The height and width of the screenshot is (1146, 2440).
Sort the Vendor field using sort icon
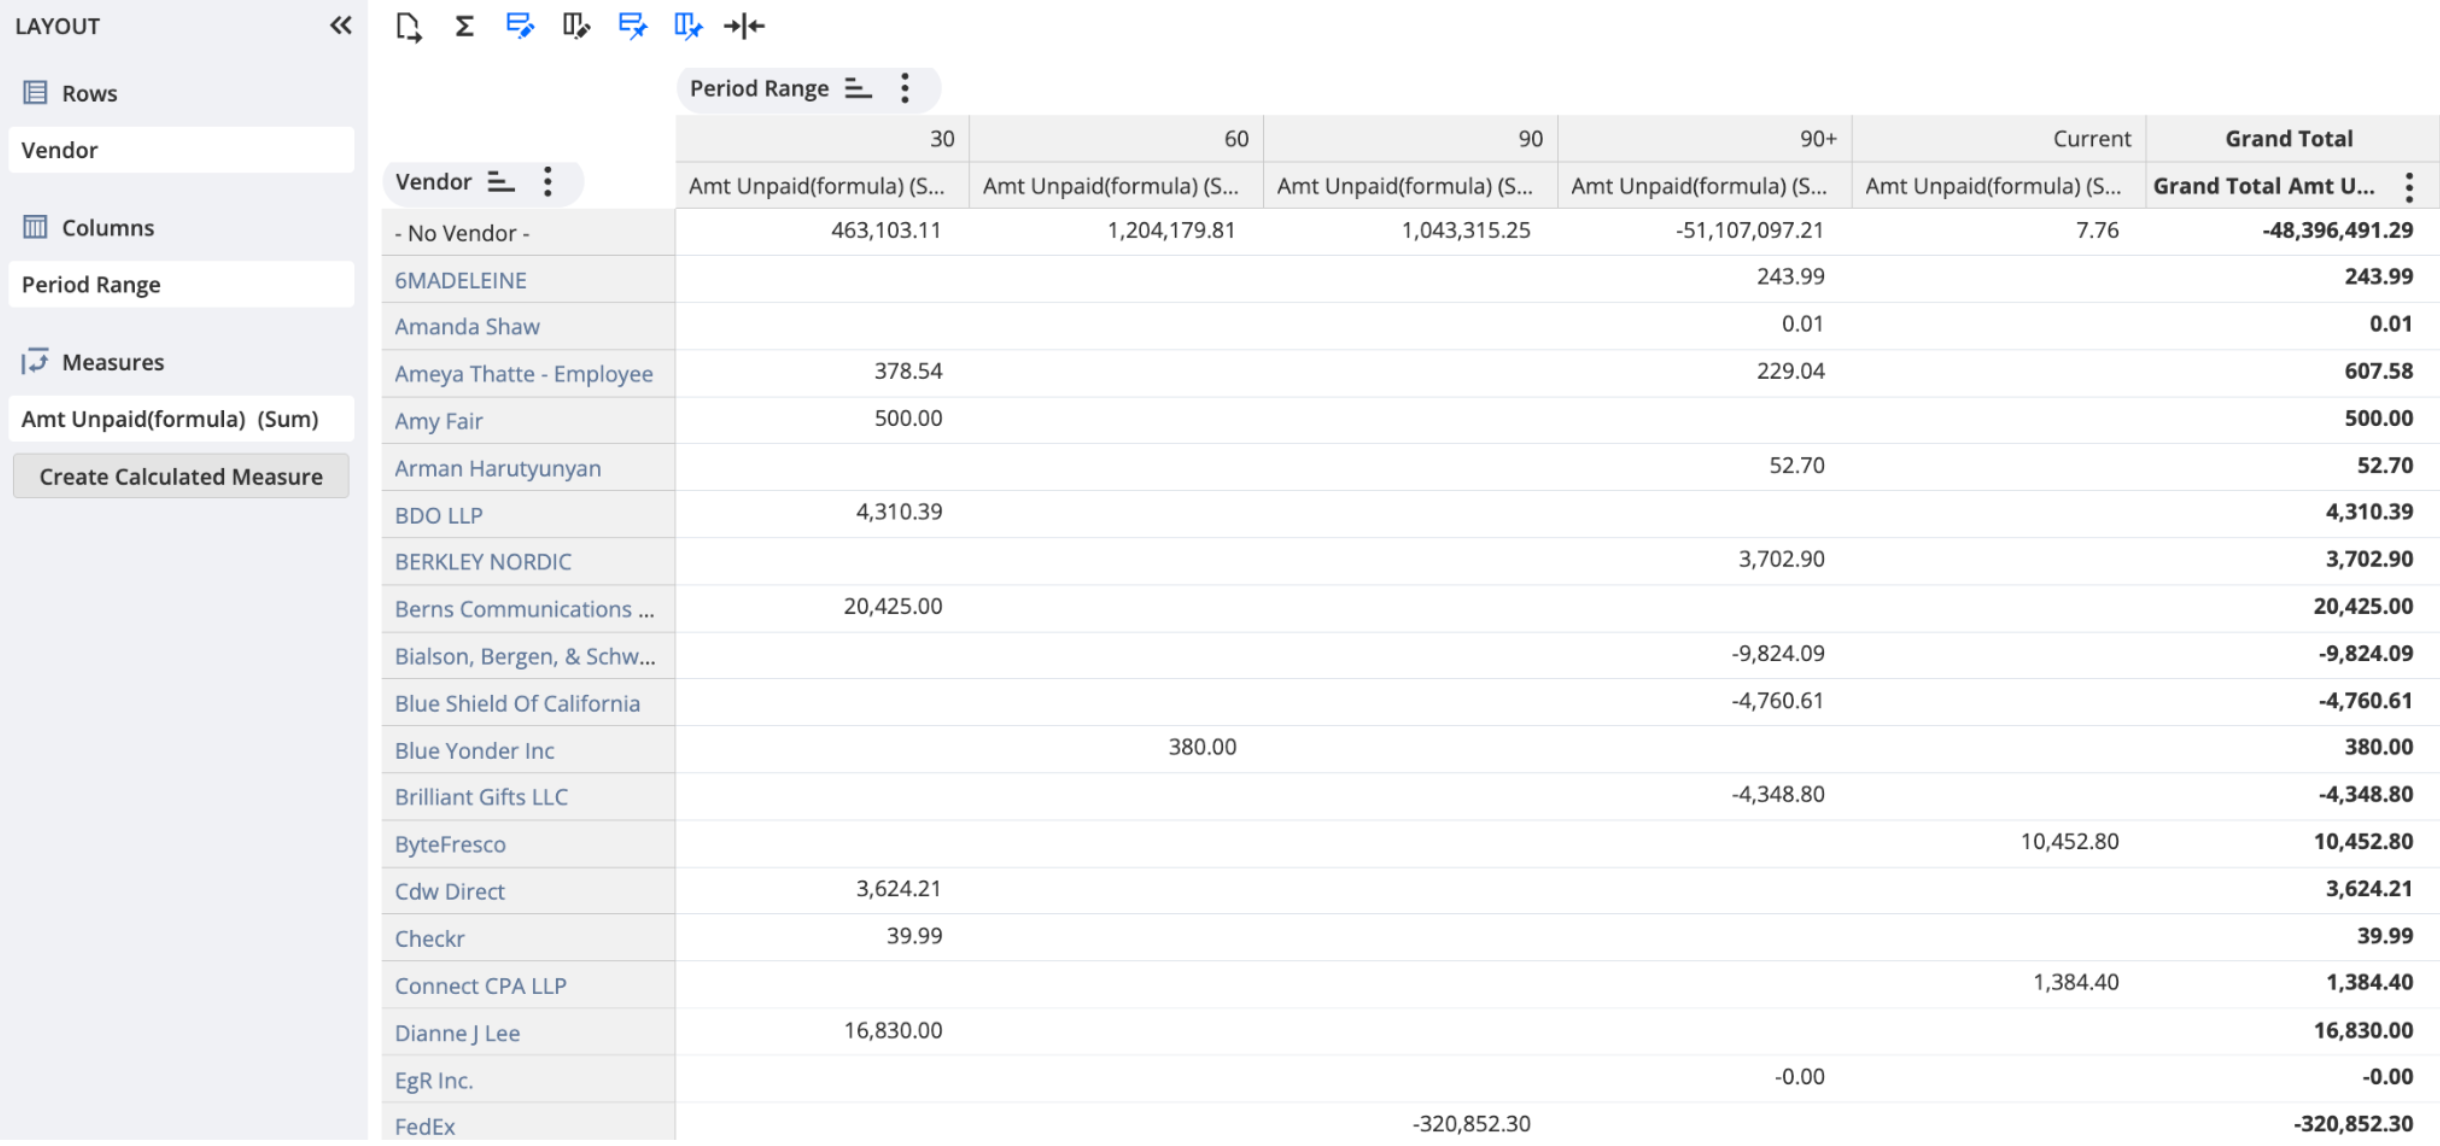pos(501,181)
